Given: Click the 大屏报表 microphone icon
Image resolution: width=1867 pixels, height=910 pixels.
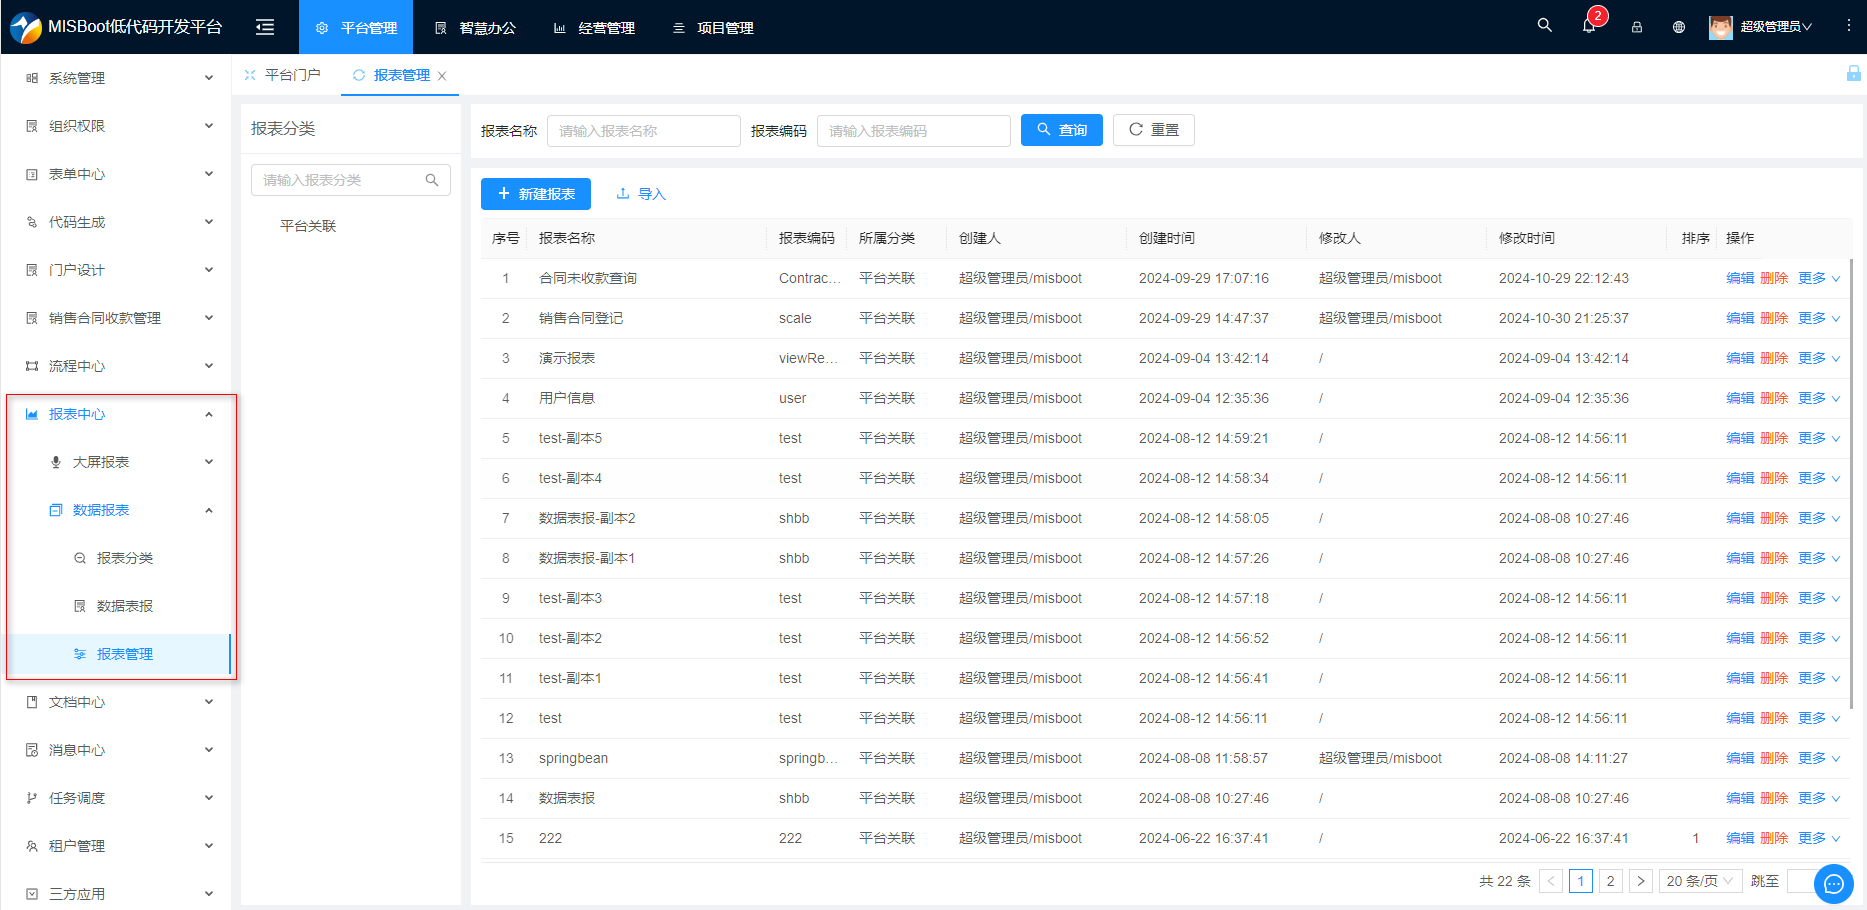Looking at the screenshot, I should (56, 462).
